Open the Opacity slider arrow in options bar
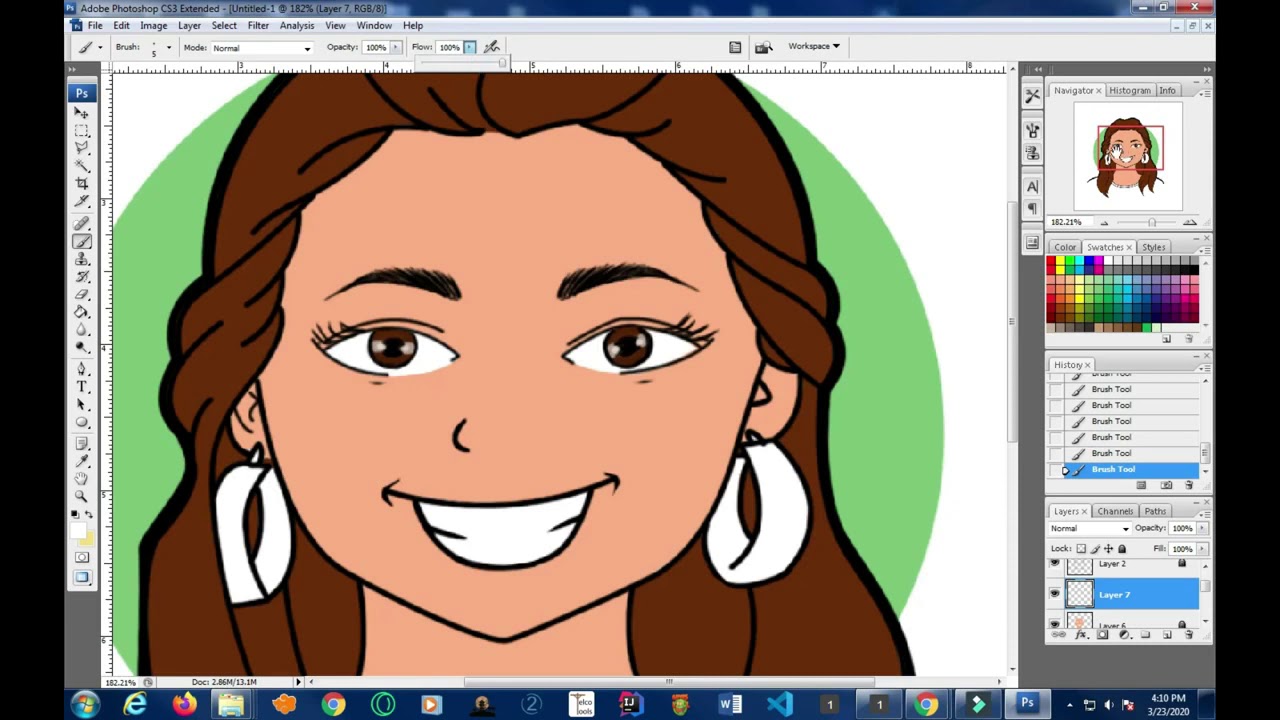This screenshot has width=1280, height=720. click(395, 47)
